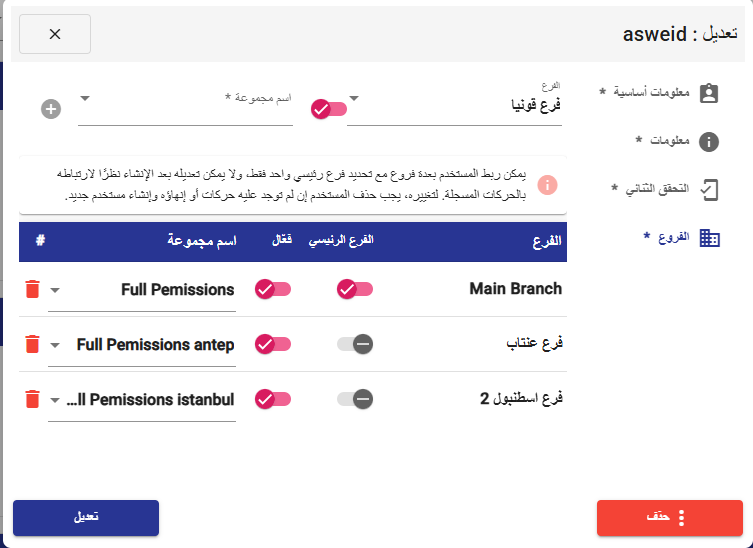
Task: Click the blue تعديل button
Action: (86, 518)
